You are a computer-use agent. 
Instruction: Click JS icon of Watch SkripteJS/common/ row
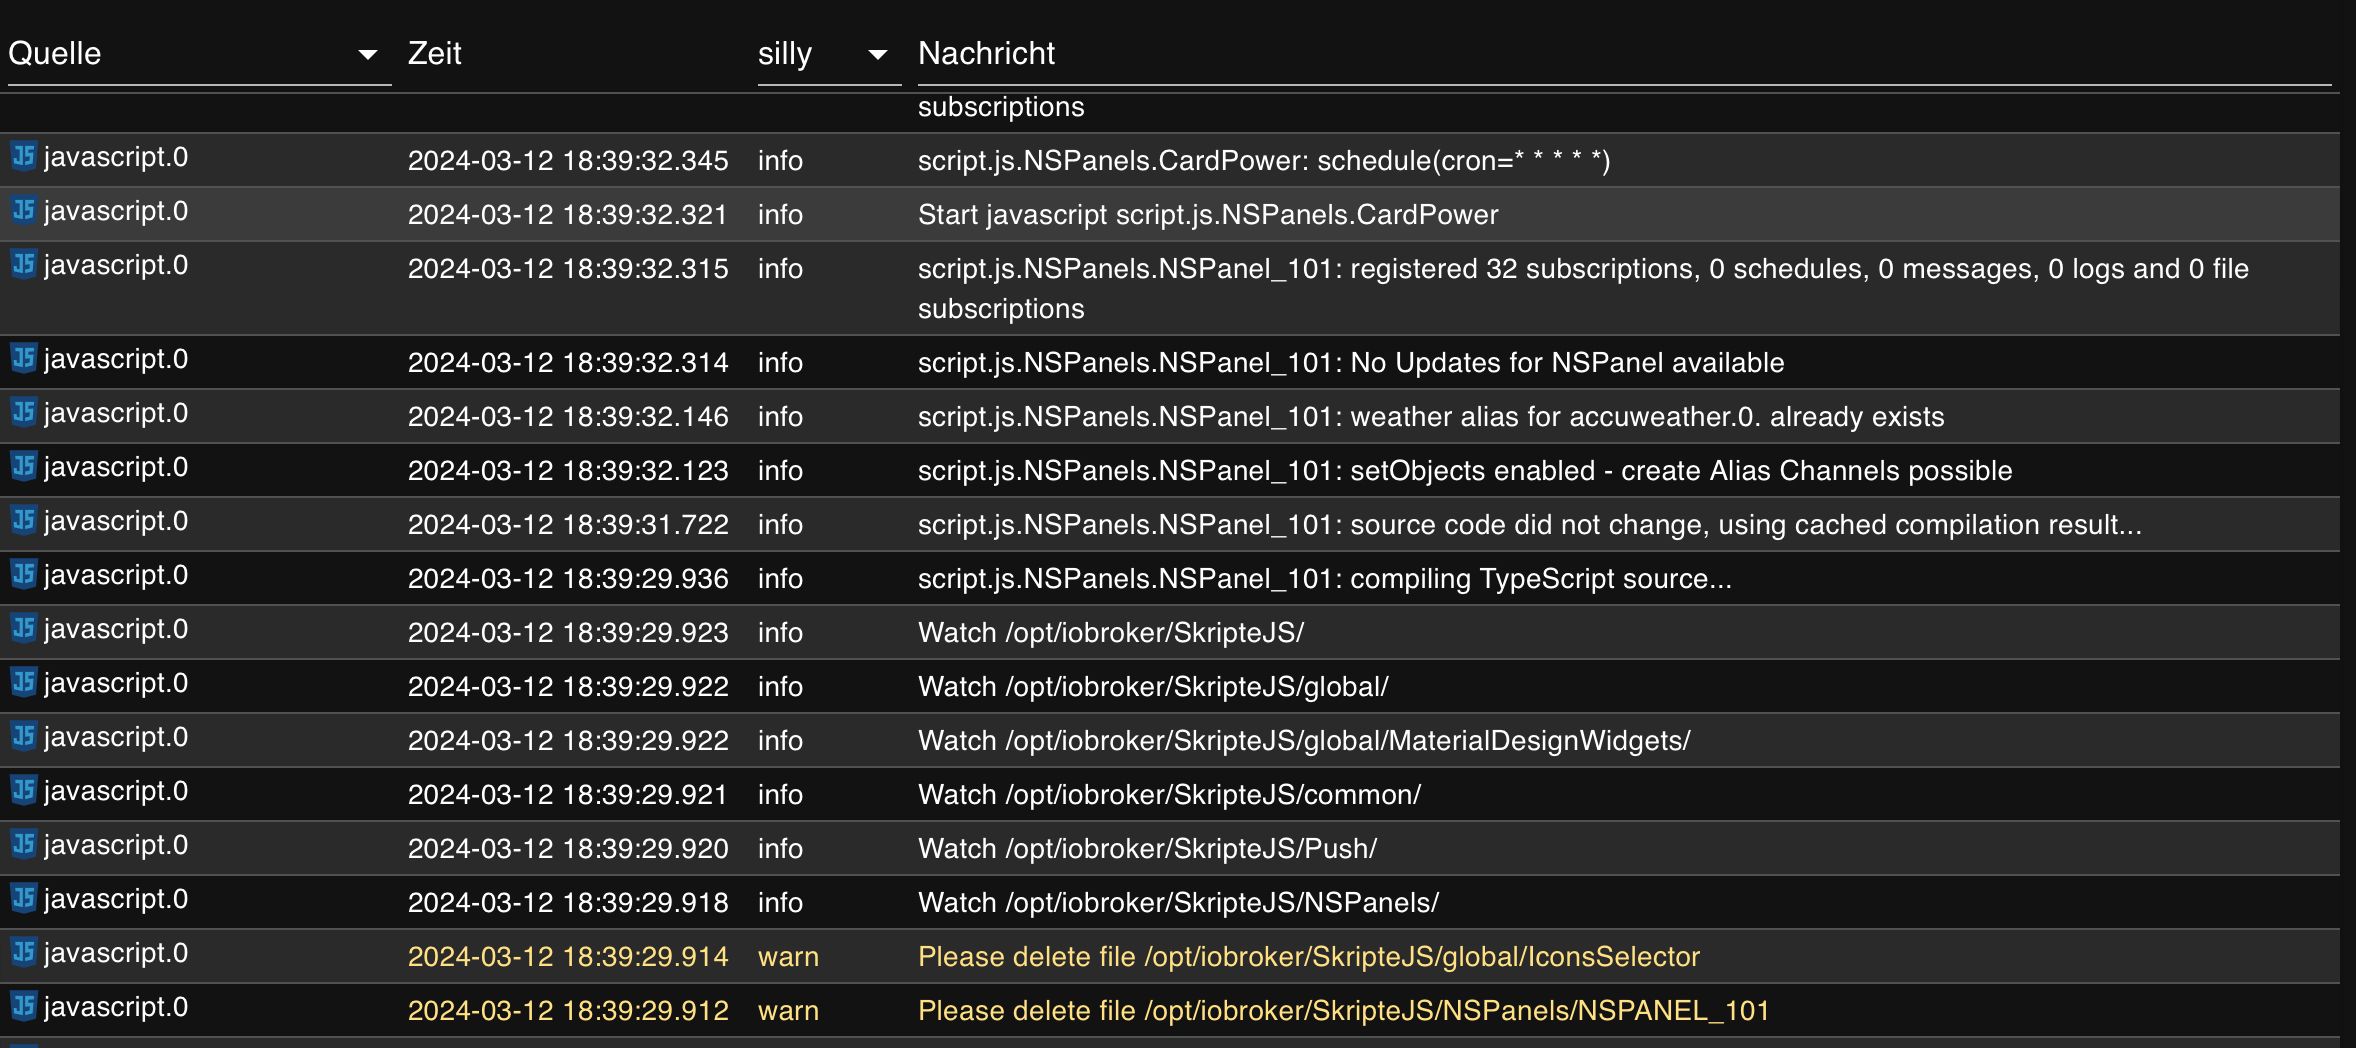click(x=23, y=791)
